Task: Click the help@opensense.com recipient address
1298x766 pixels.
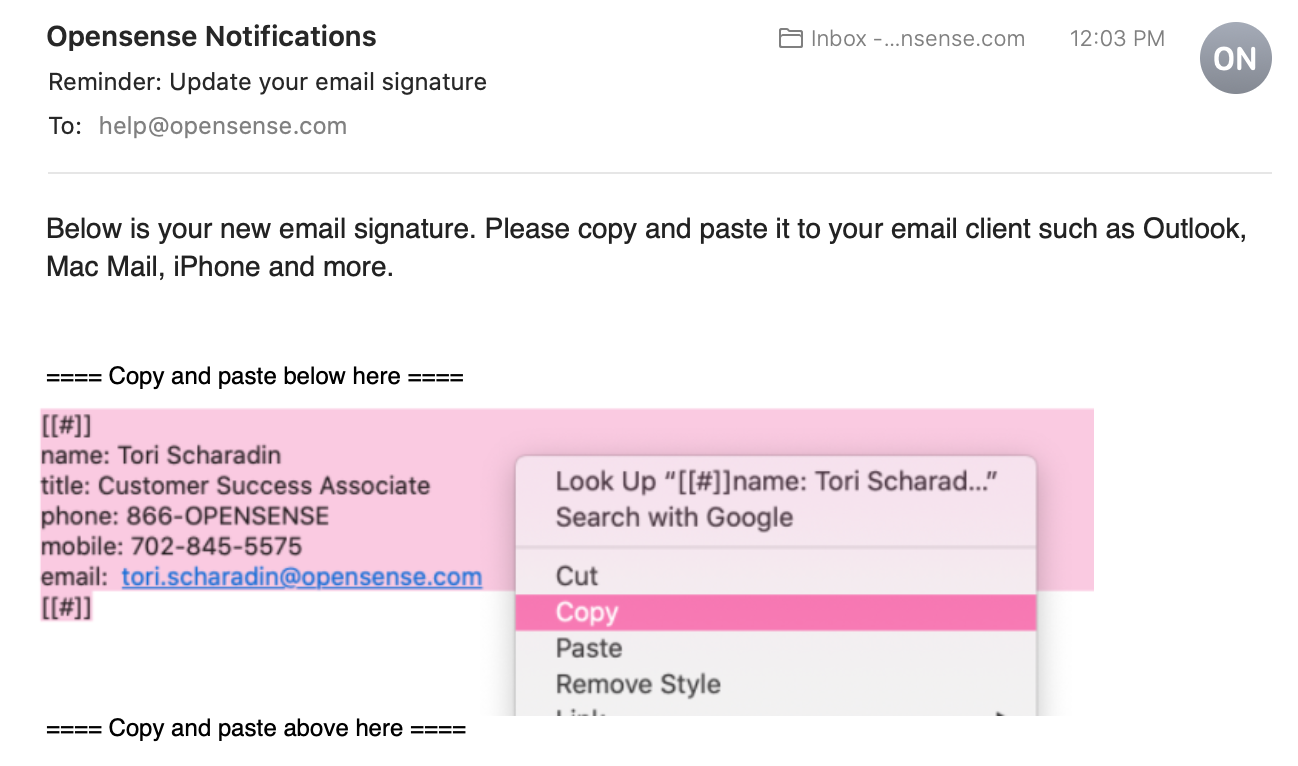Action: 223,126
